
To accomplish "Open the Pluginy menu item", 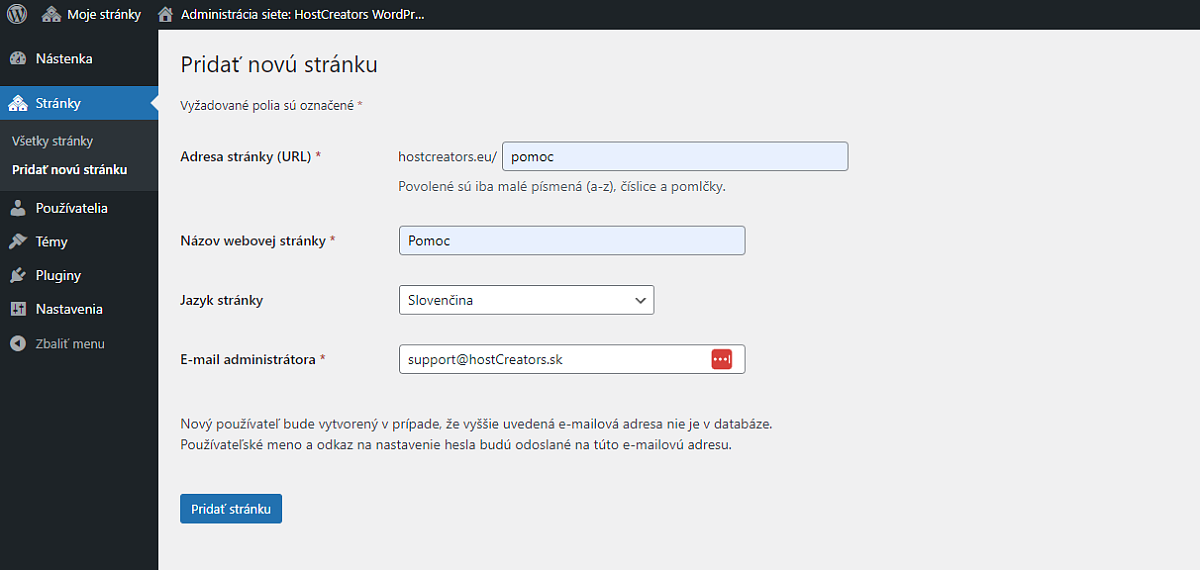I will 79,275.
